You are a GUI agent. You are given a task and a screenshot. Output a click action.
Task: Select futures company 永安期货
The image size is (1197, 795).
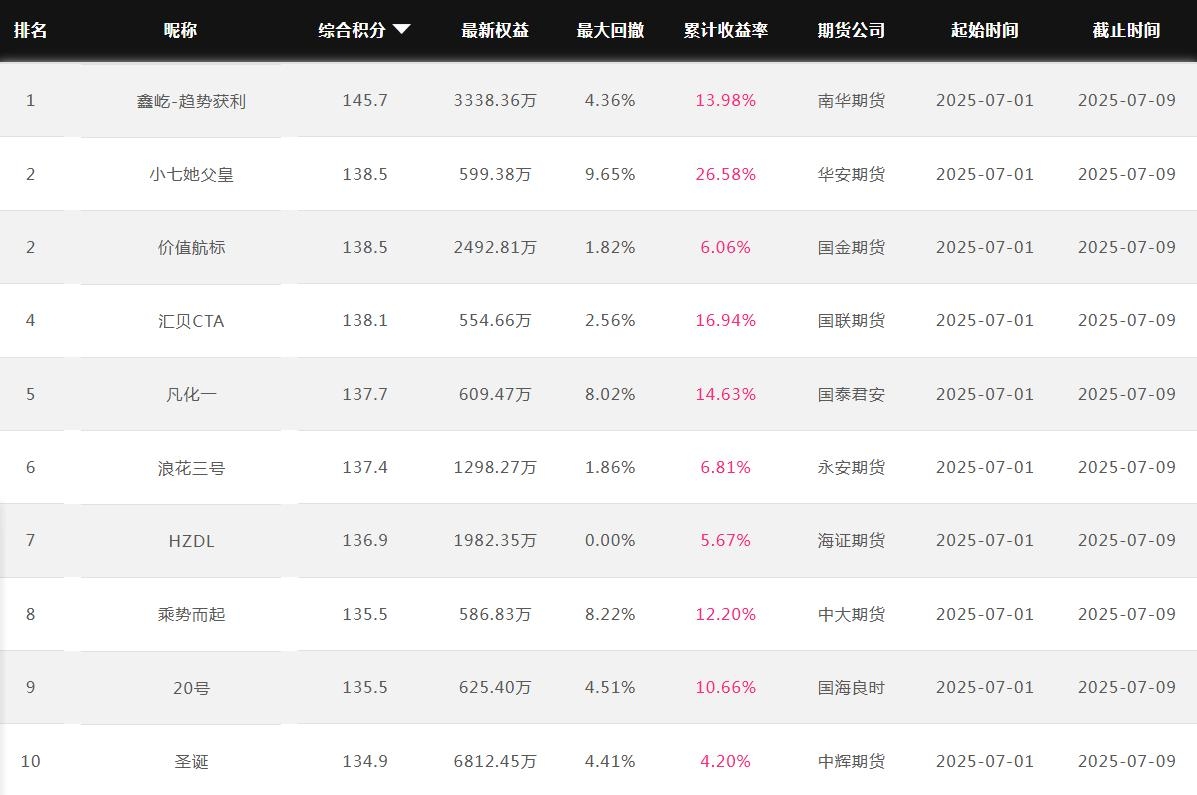tap(851, 467)
